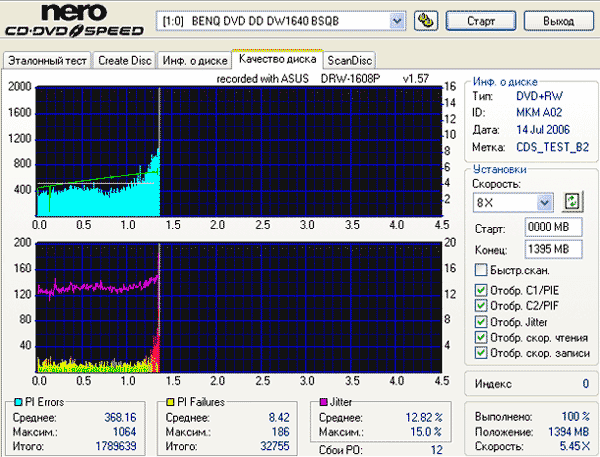600x457 pixels.
Task: Click the Nero CD-DVD Speed logo
Action: point(74,20)
